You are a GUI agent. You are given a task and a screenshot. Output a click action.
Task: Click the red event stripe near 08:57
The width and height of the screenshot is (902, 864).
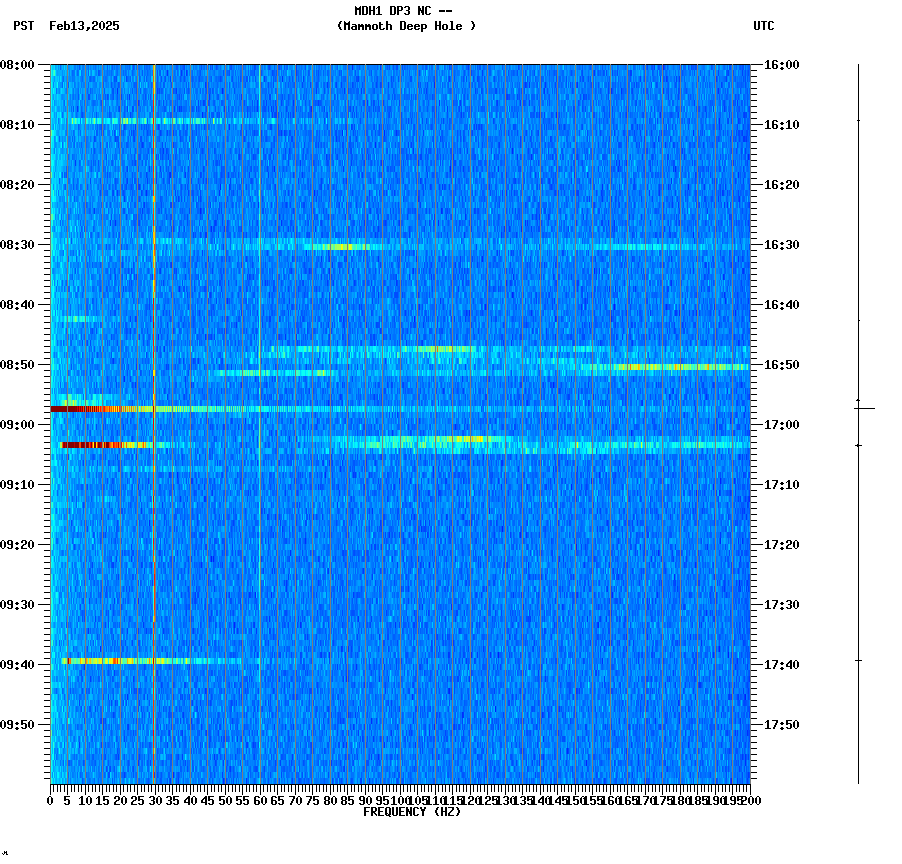[x=85, y=409]
